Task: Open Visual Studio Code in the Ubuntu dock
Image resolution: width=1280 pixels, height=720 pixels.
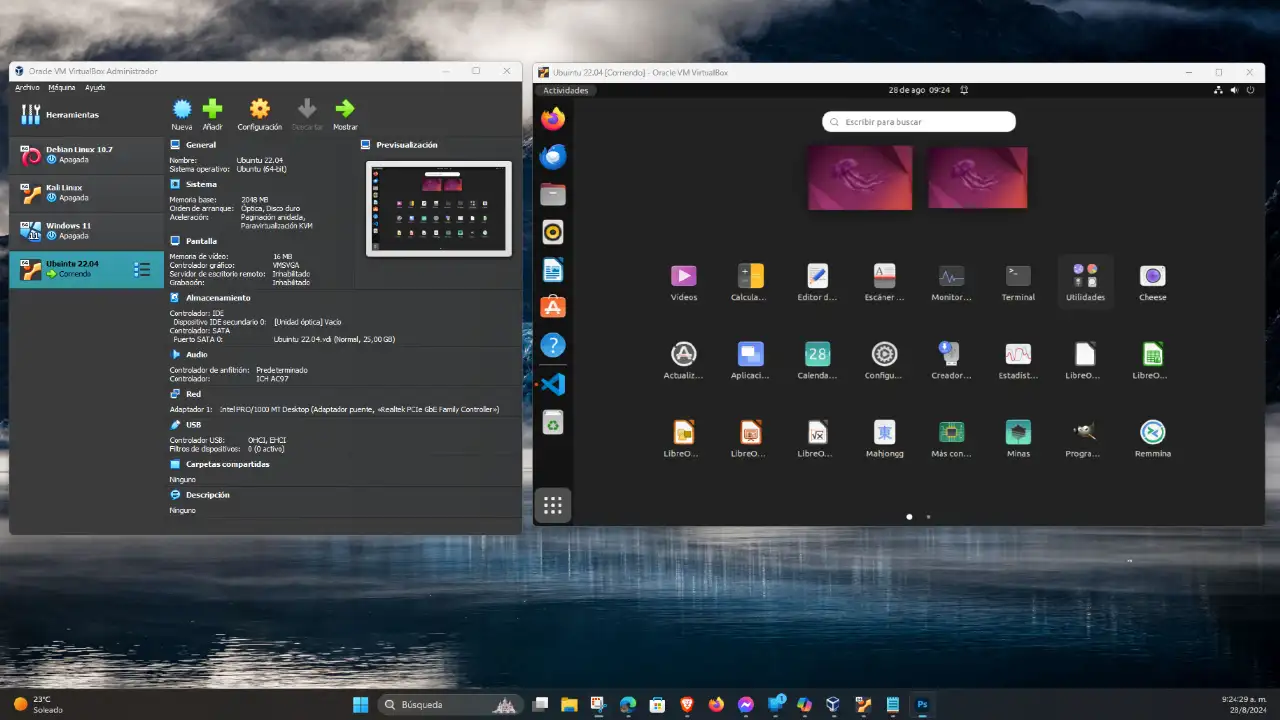Action: pyautogui.click(x=553, y=384)
